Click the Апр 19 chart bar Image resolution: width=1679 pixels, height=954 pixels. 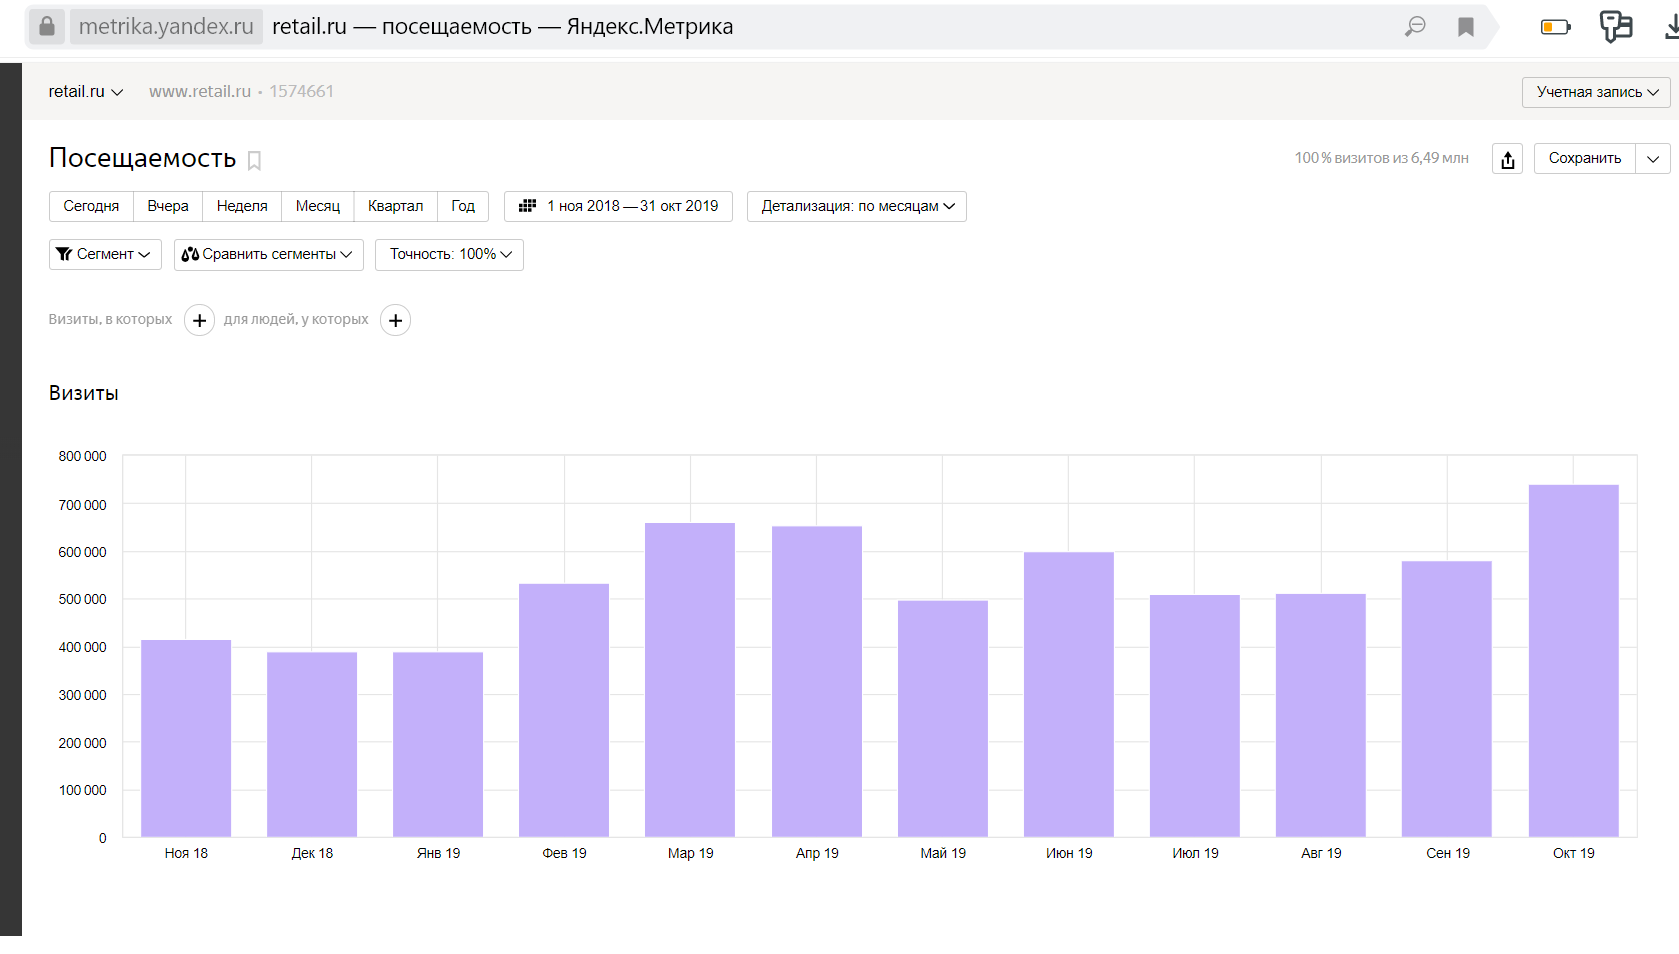pyautogui.click(x=817, y=681)
